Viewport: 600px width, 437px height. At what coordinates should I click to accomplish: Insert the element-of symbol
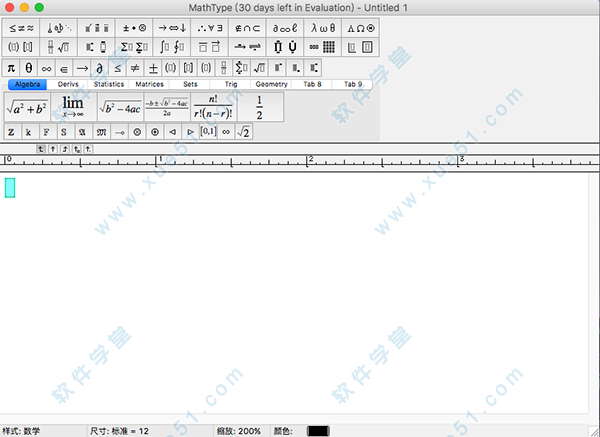pos(64,68)
